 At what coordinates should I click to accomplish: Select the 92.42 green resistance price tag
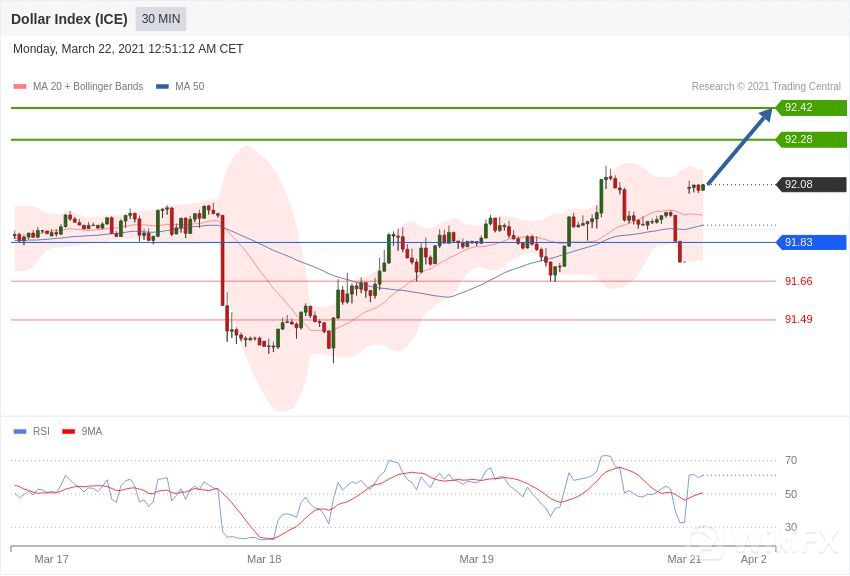point(811,108)
